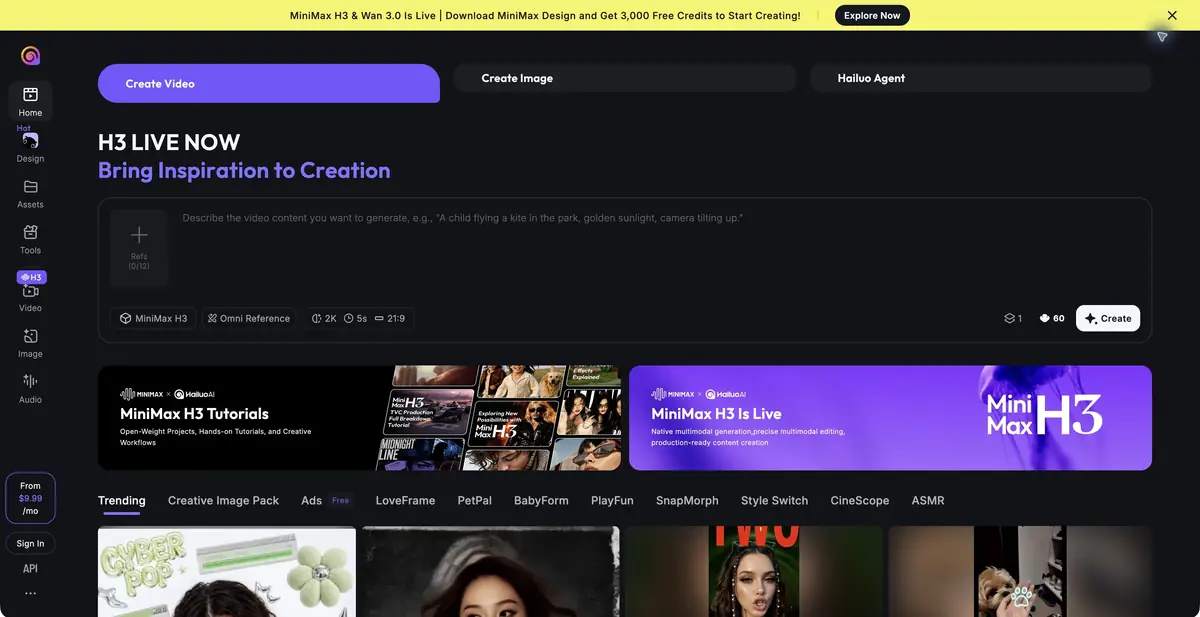Select the SnapMorph category tab
1200x617 pixels.
pyautogui.click(x=687, y=500)
